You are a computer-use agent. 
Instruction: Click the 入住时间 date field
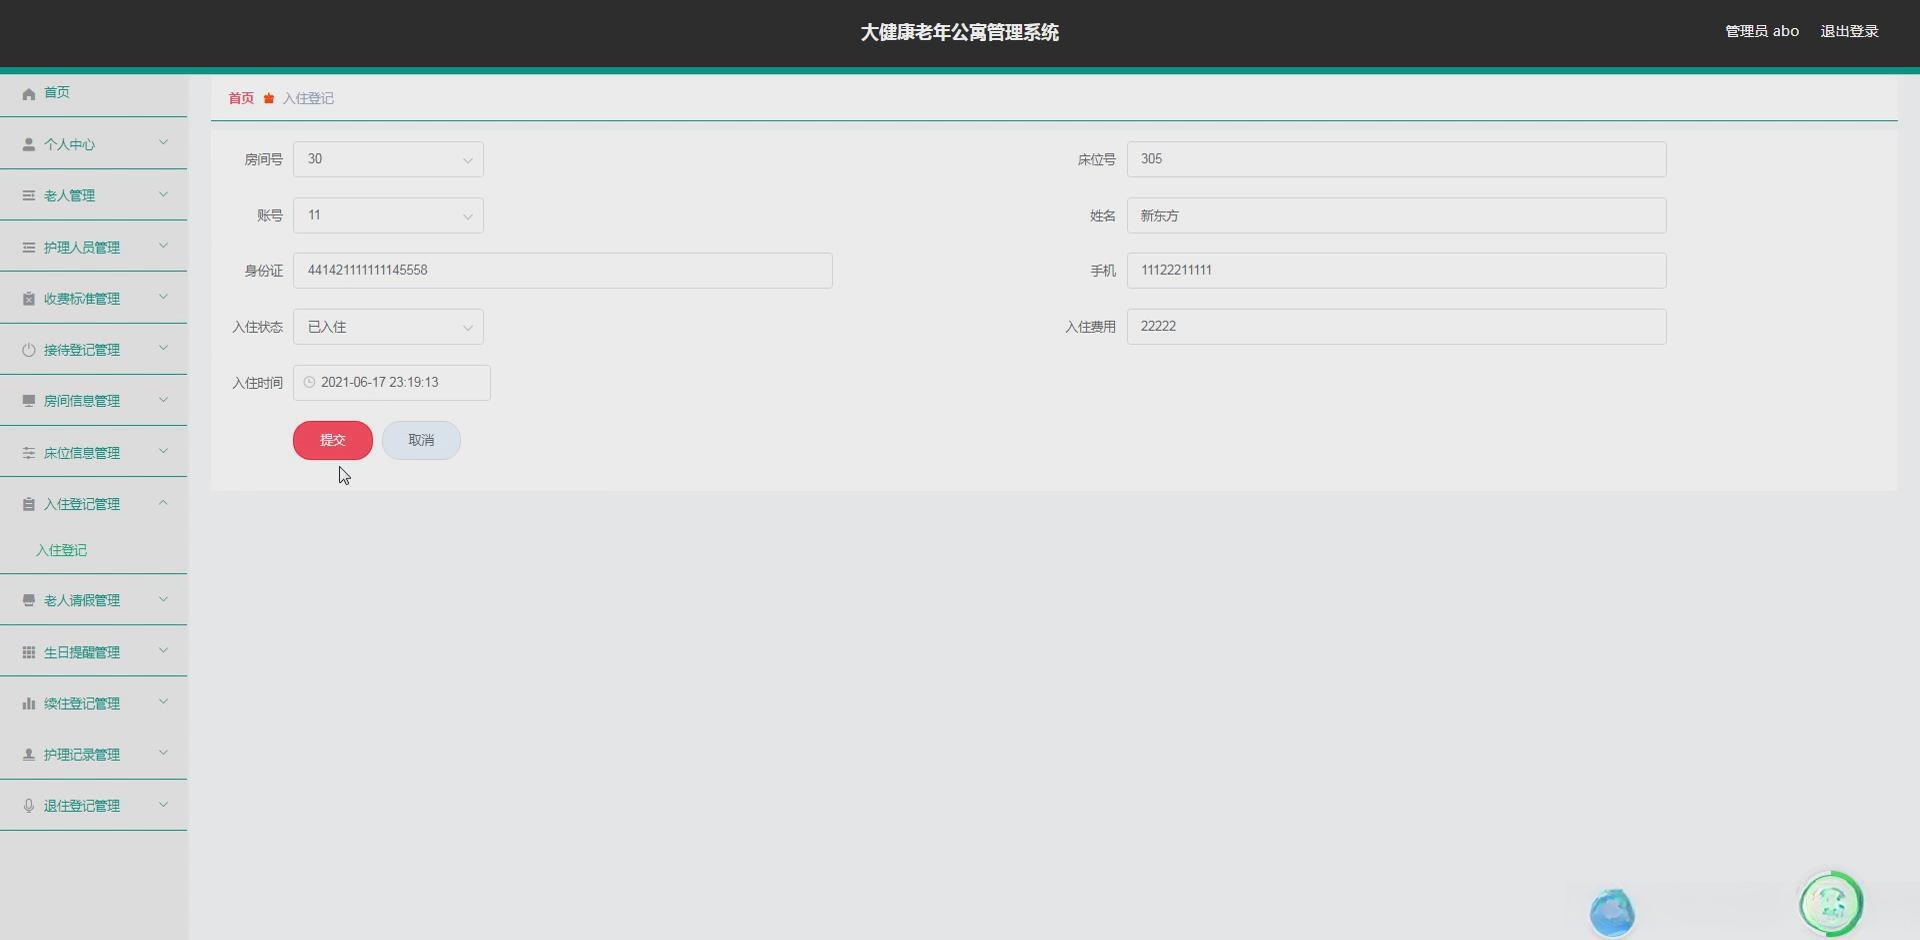point(392,383)
